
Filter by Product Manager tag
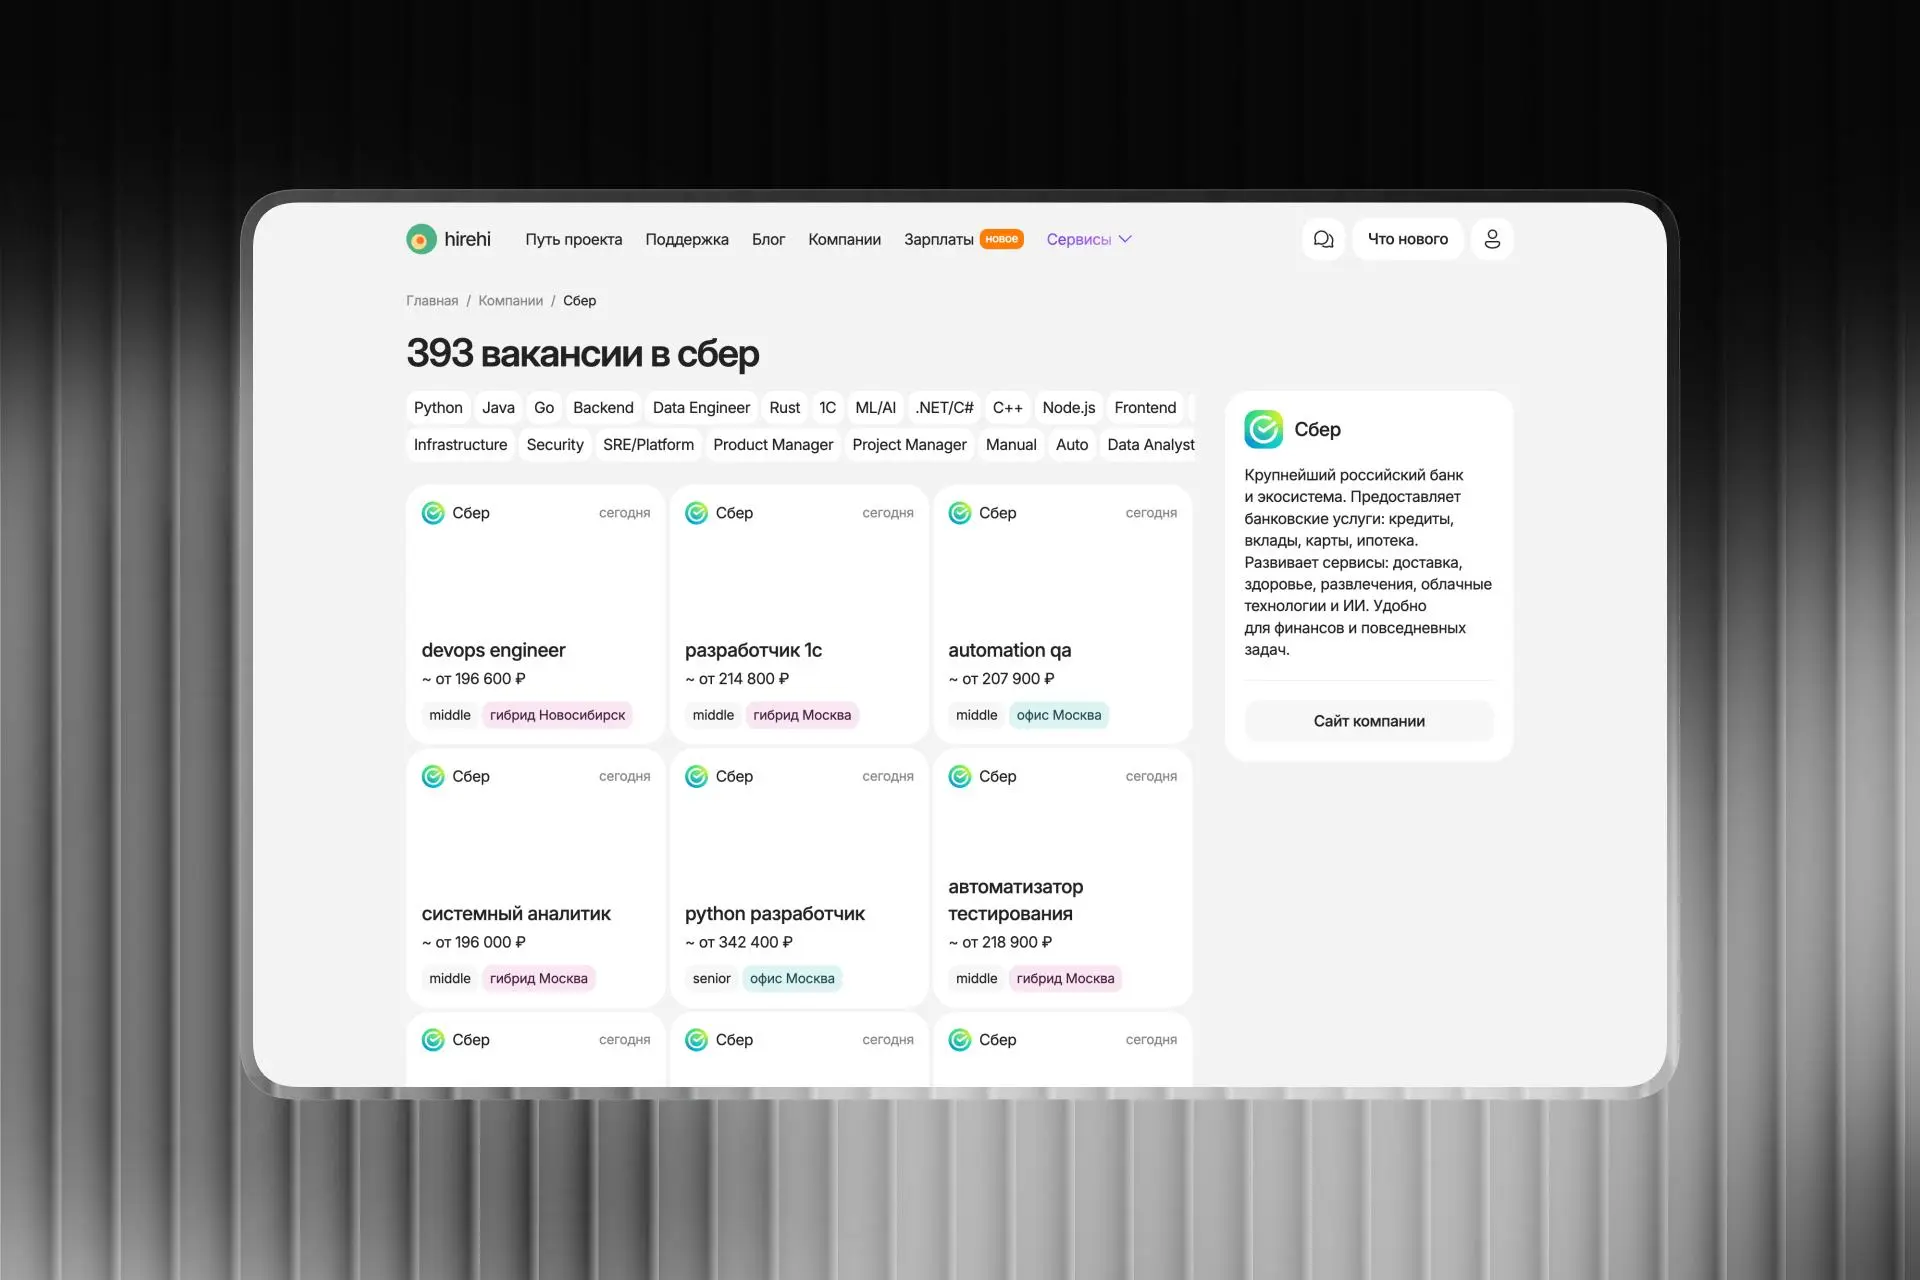[x=773, y=445]
